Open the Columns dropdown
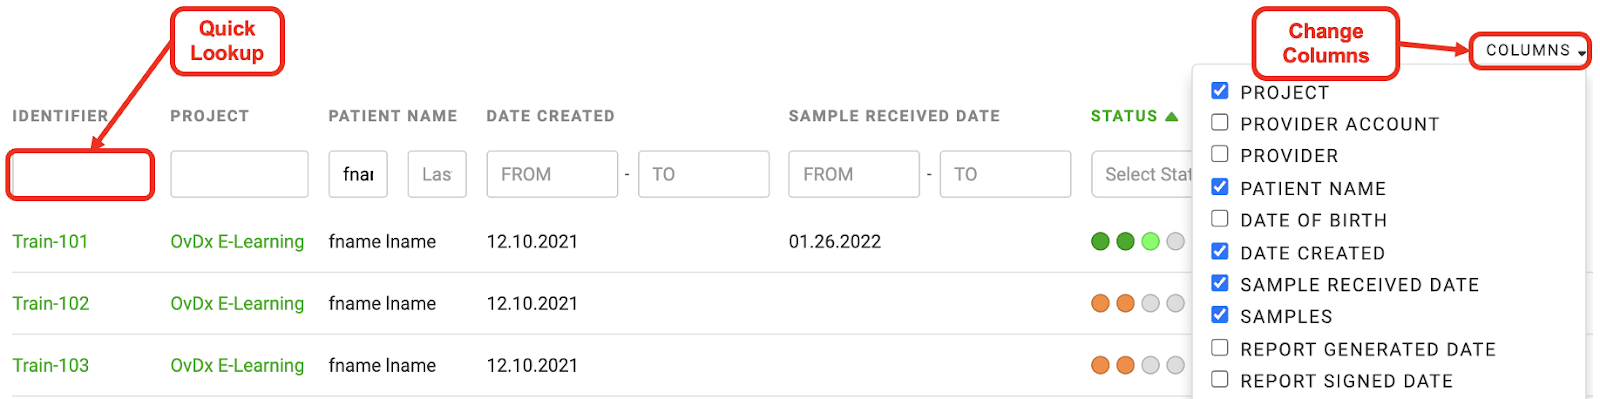The height and width of the screenshot is (399, 1600). tap(1530, 50)
